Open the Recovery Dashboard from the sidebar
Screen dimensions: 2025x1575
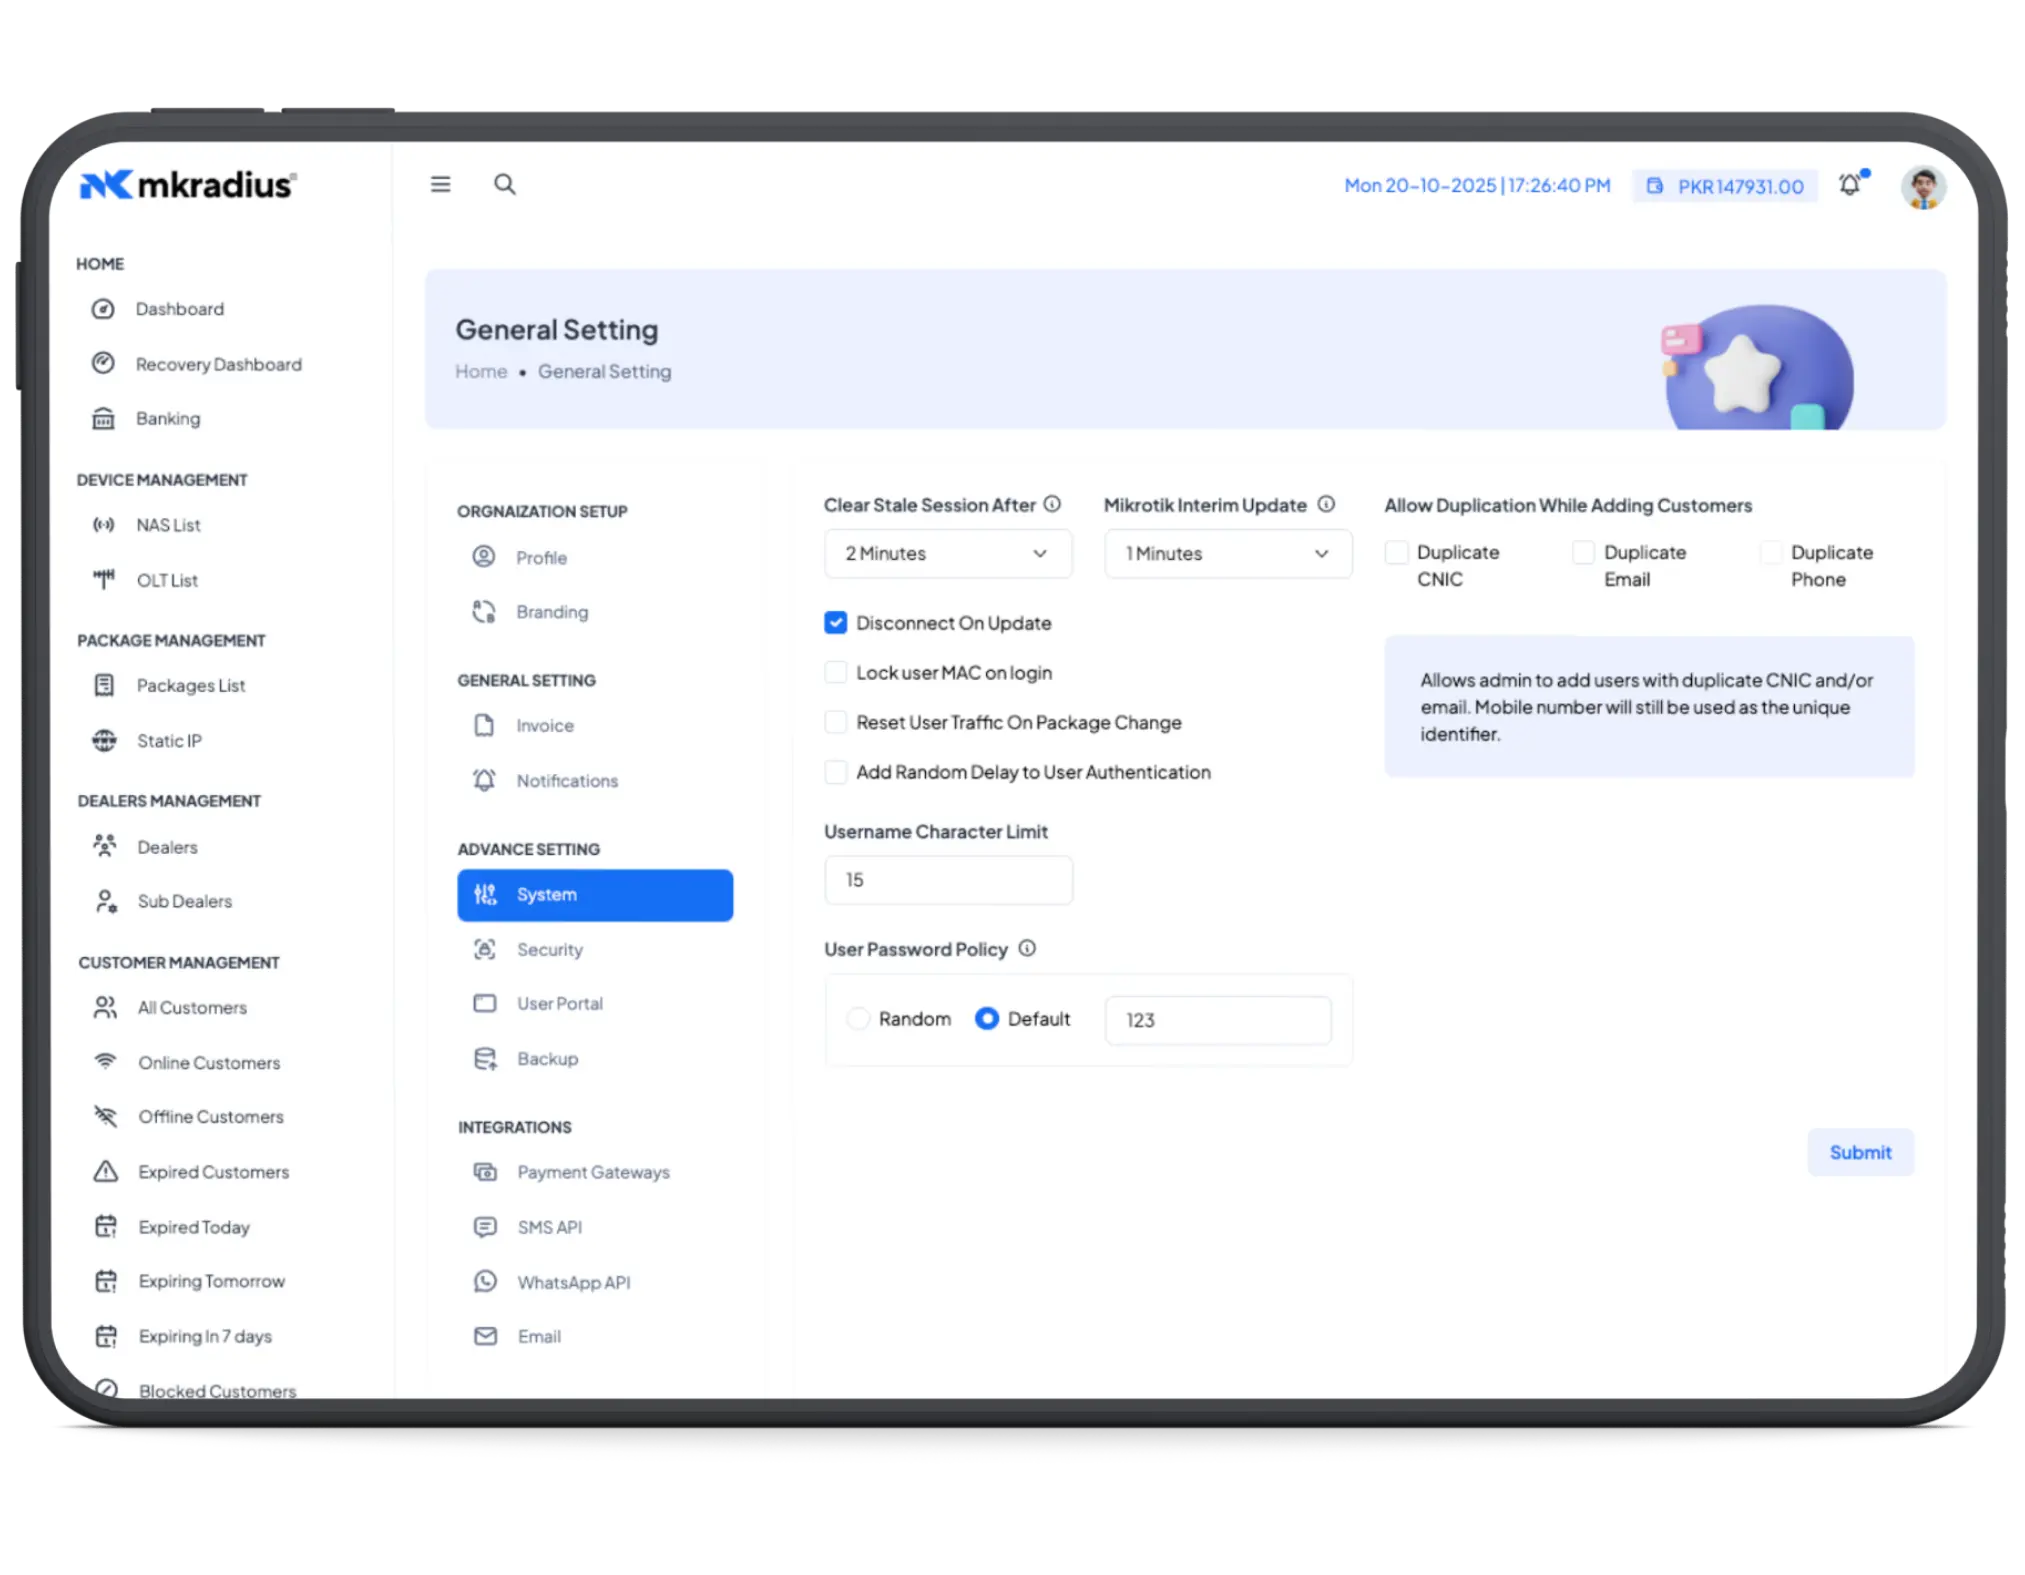(x=217, y=364)
